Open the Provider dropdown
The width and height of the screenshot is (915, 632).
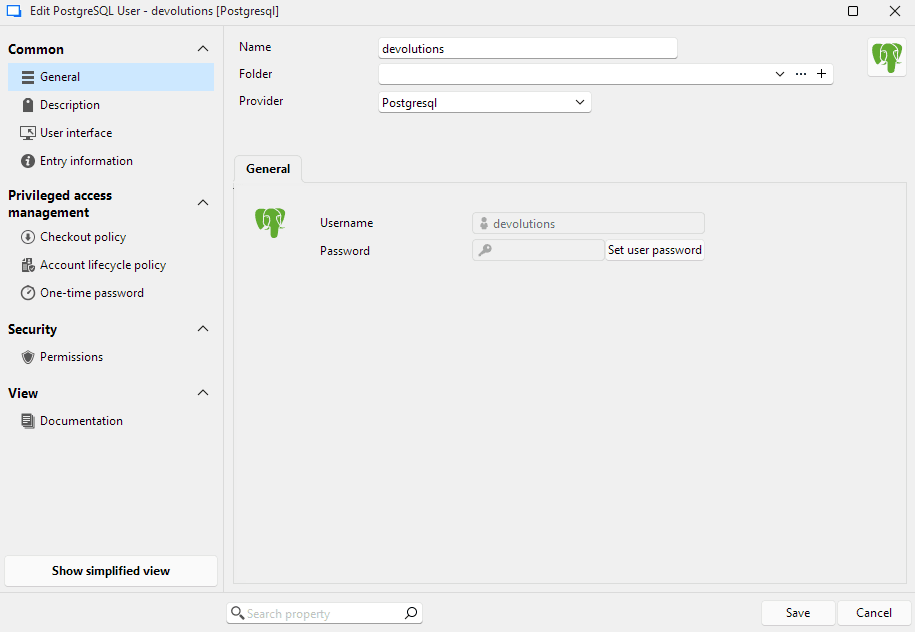[x=580, y=101]
